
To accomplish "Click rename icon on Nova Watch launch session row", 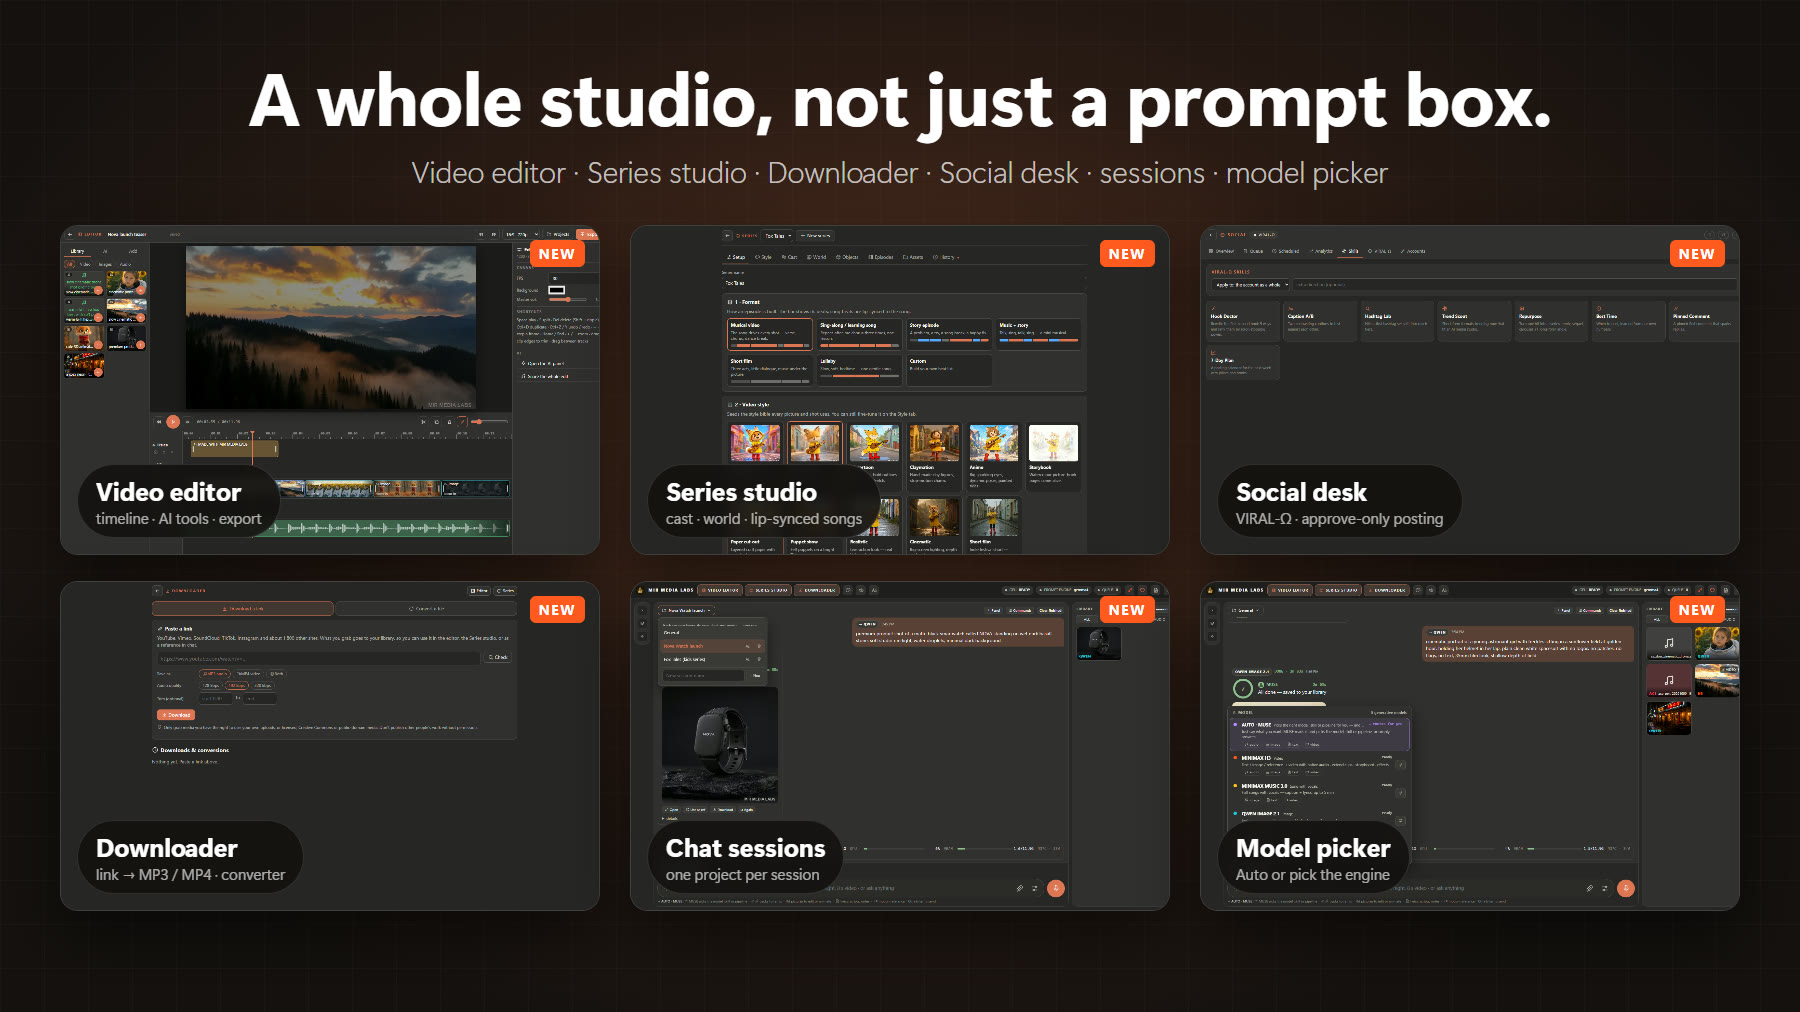I will coord(747,646).
